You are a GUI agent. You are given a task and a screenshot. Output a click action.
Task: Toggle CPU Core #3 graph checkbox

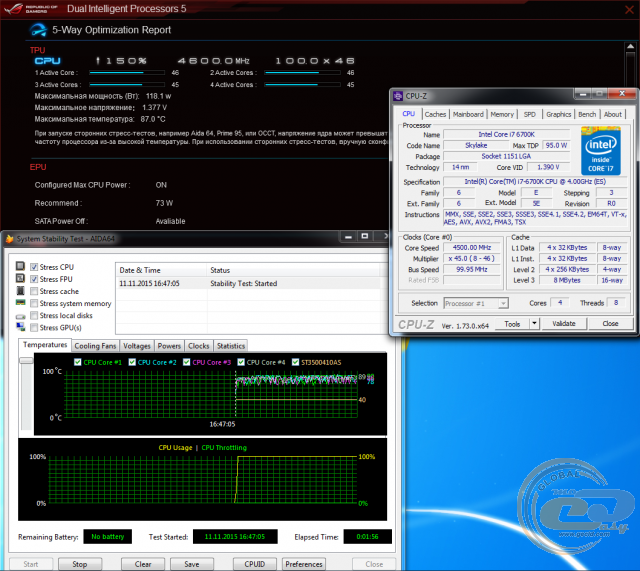pos(187,362)
